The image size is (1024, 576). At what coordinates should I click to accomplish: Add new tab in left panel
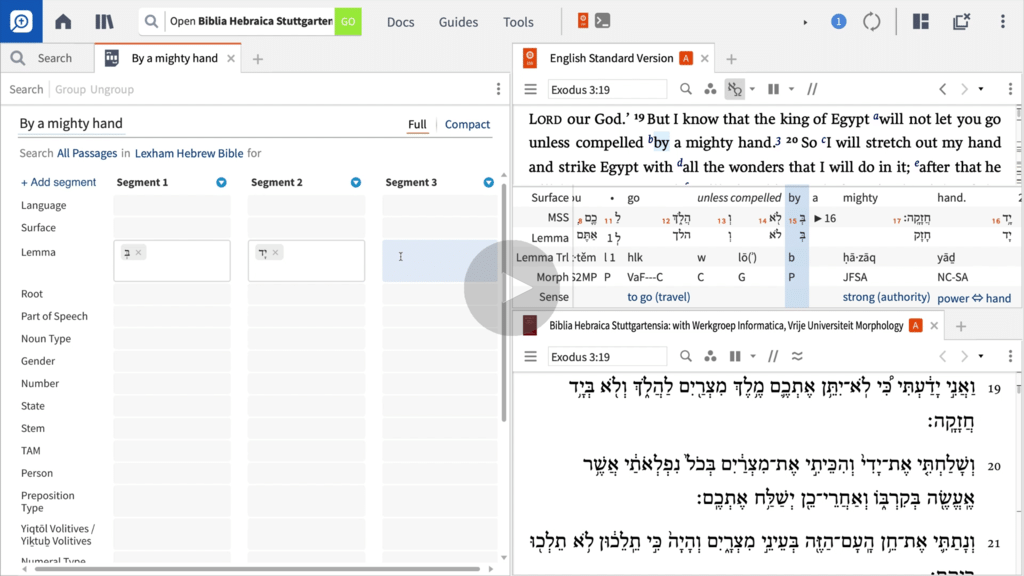click(x=258, y=59)
